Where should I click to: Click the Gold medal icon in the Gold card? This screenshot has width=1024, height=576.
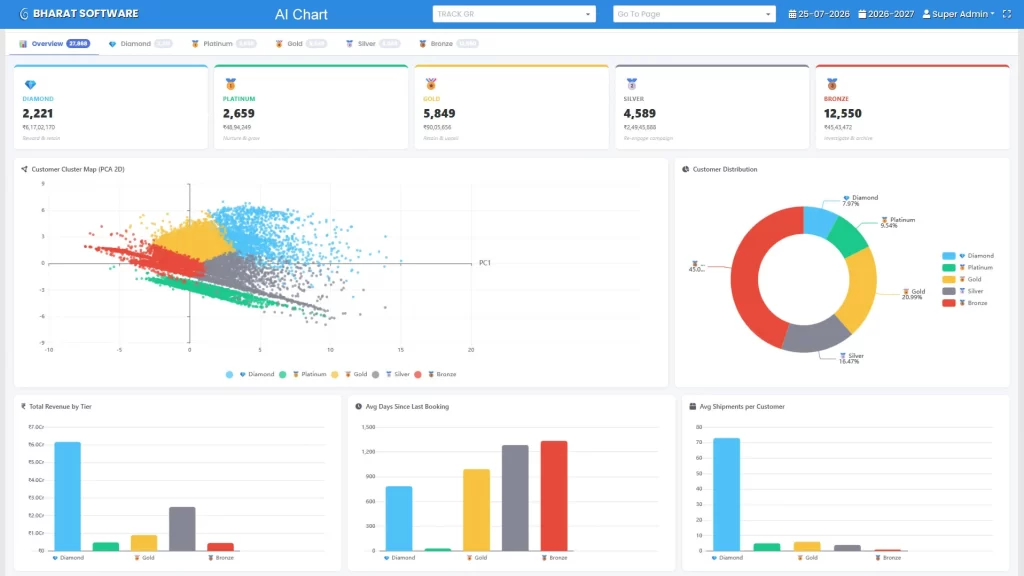click(431, 84)
